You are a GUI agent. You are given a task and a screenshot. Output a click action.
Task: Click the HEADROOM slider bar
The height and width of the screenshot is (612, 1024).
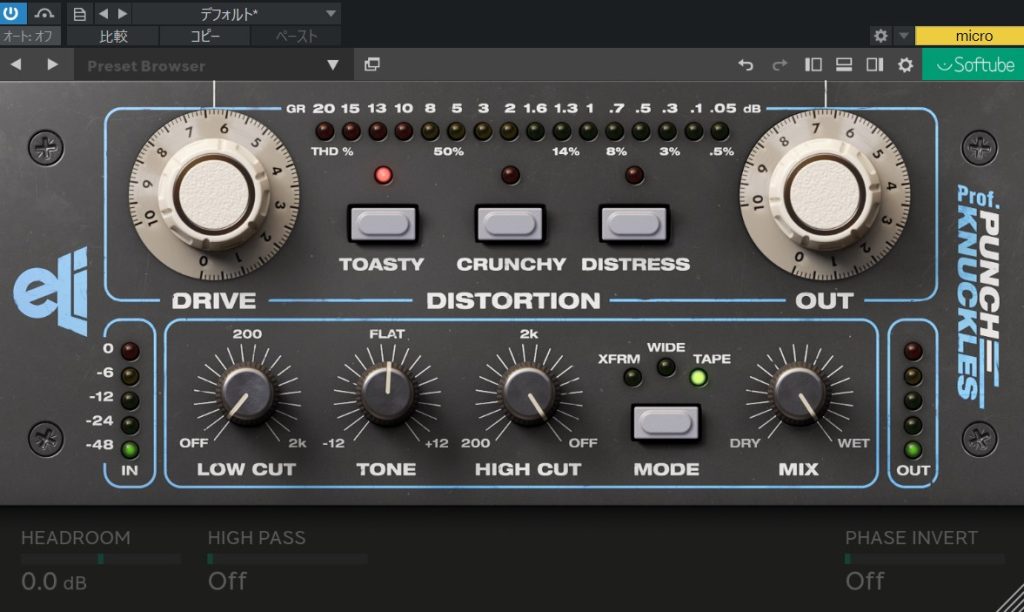[100, 559]
